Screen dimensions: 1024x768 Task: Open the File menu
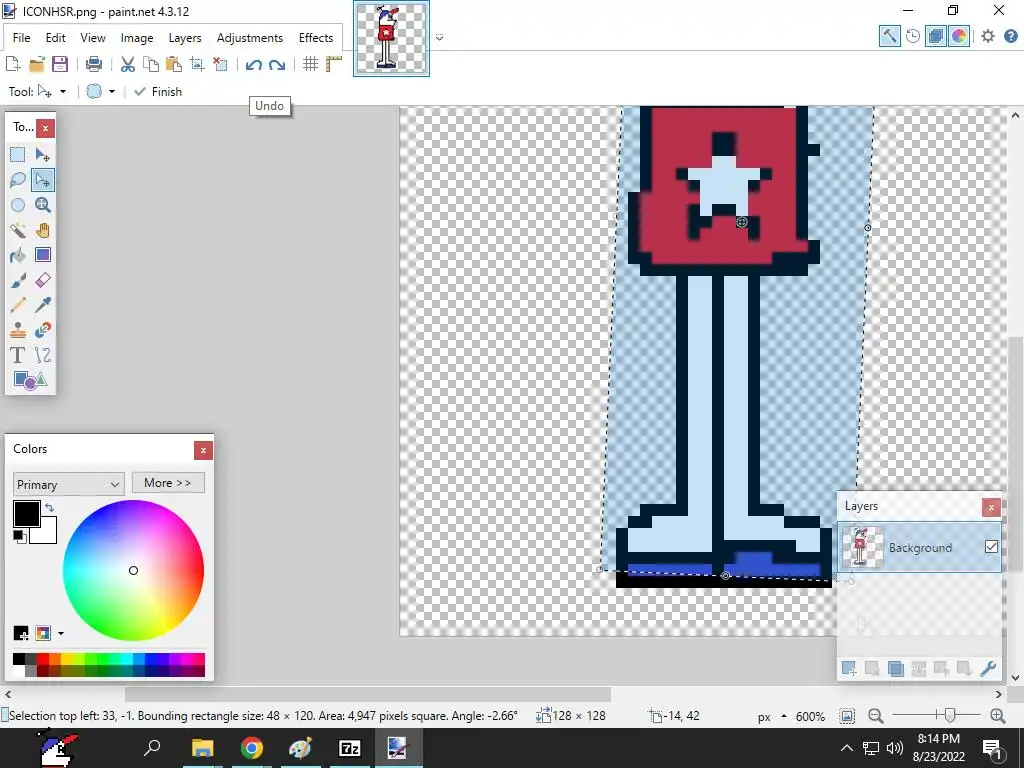(22, 38)
